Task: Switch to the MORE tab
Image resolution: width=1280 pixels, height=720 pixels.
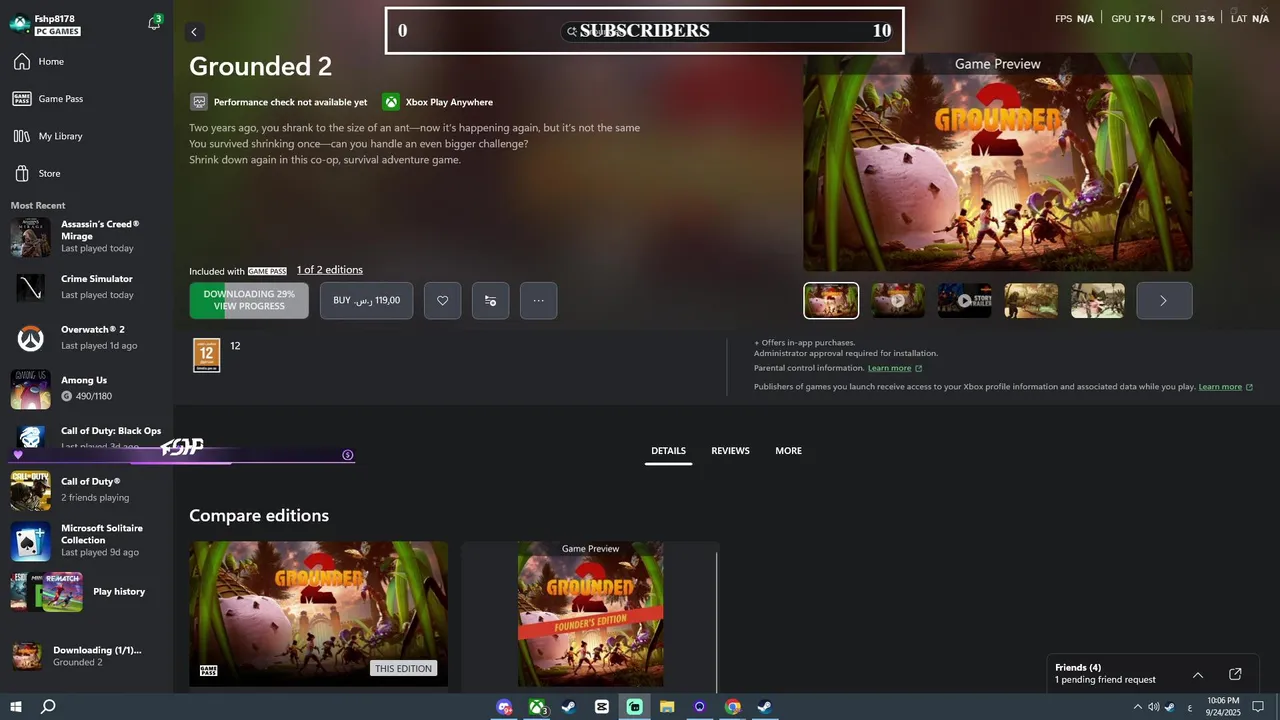Action: click(788, 451)
